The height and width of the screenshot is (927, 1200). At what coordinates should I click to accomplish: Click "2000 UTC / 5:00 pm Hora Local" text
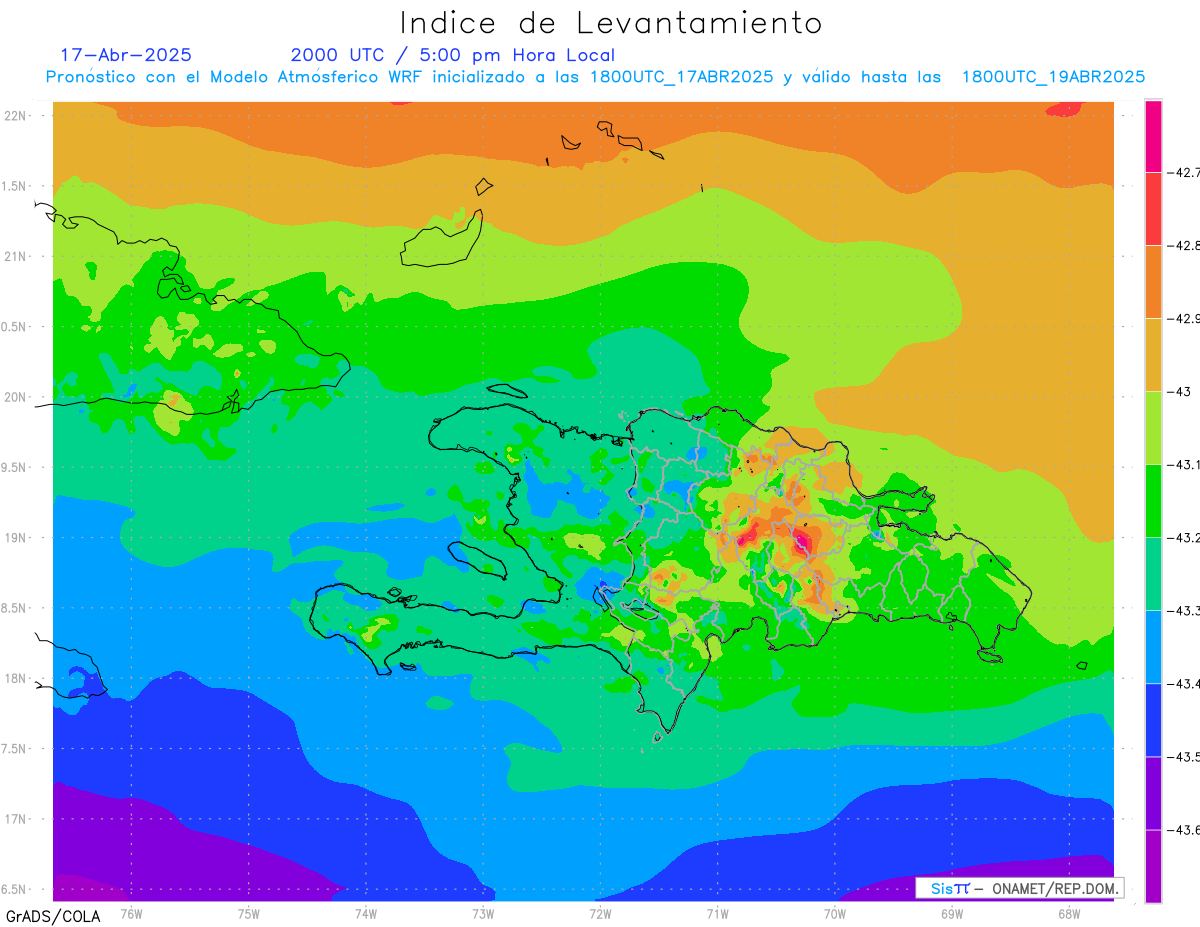453,55
